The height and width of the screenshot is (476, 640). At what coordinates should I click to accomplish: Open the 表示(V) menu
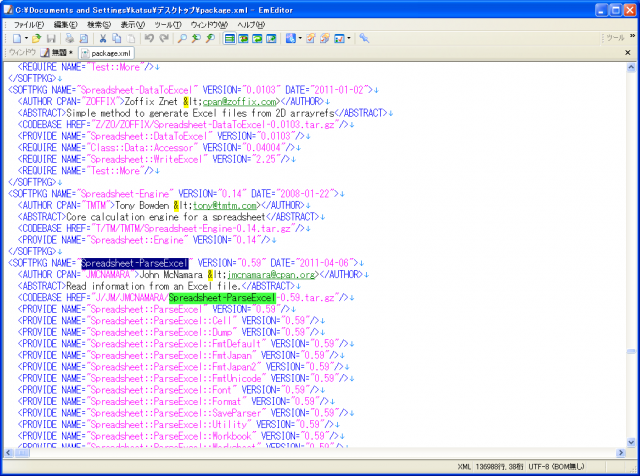coord(133,25)
